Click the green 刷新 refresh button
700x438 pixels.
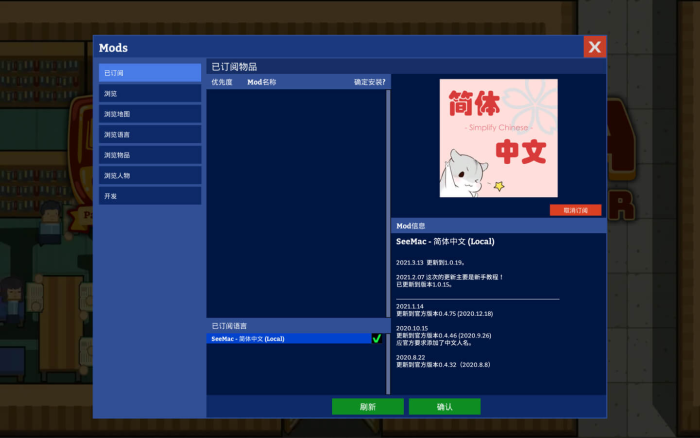tap(367, 407)
